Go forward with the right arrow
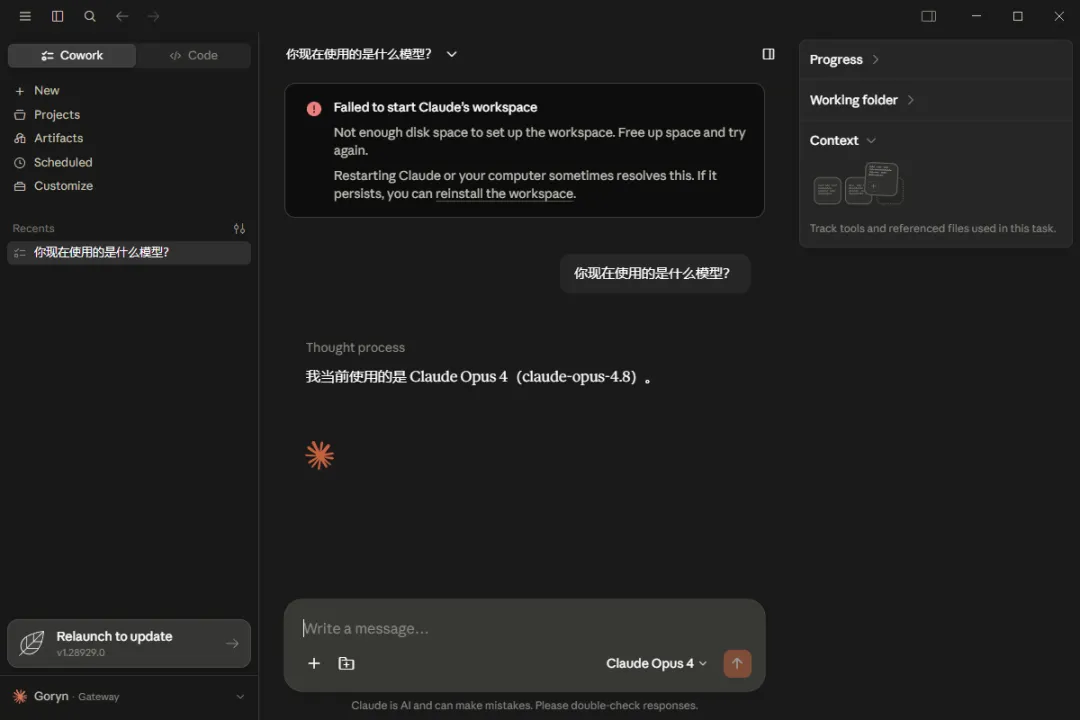Viewport: 1080px width, 720px height. pos(153,16)
